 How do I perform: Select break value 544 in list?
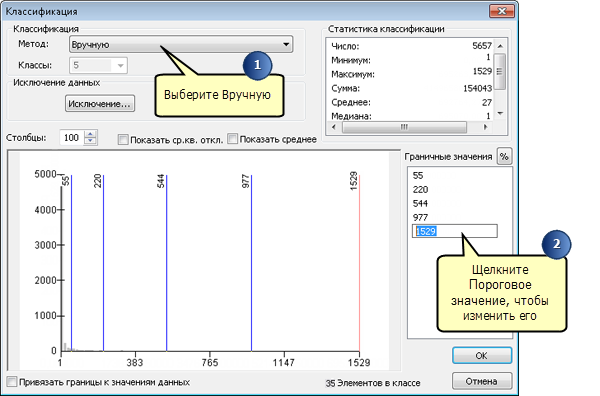tap(420, 203)
